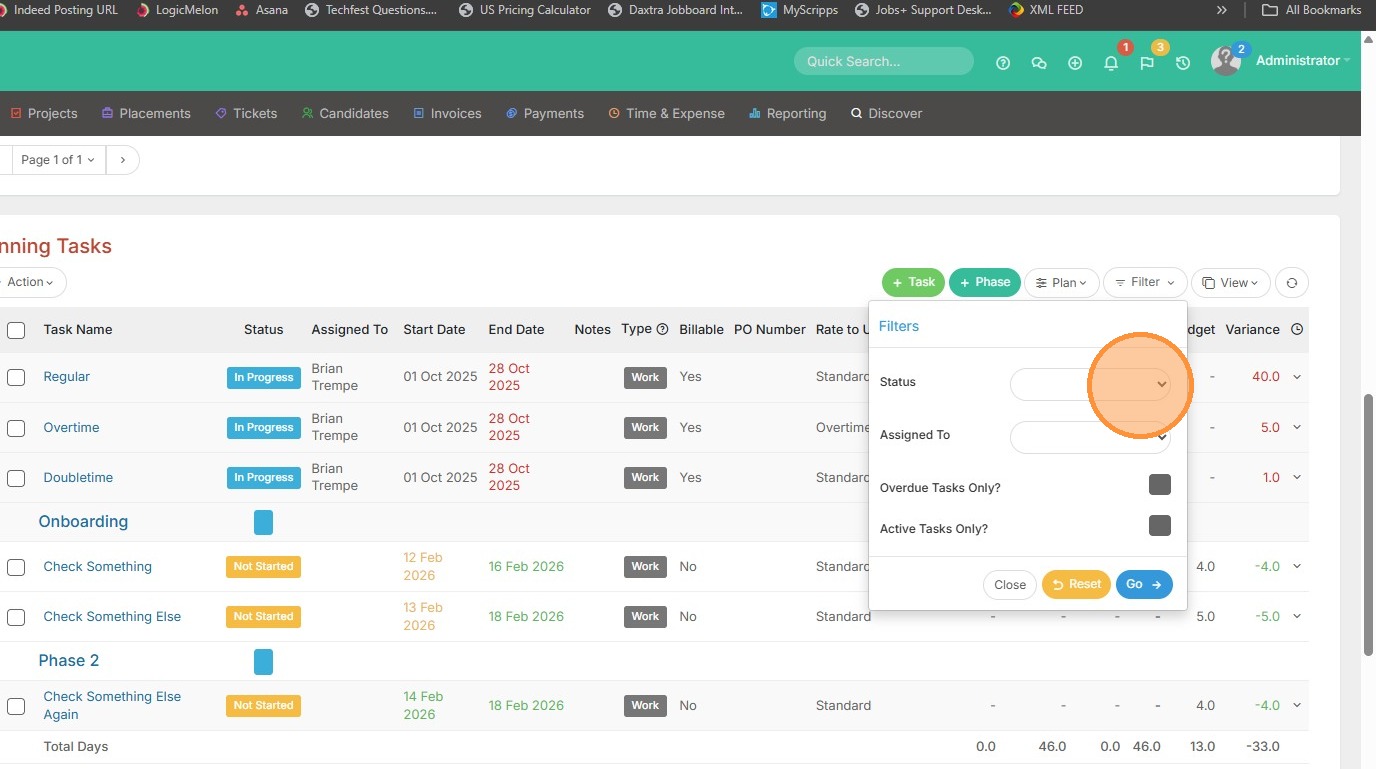Open the Status filter dropdown
This screenshot has height=769, width=1376.
coord(1090,384)
